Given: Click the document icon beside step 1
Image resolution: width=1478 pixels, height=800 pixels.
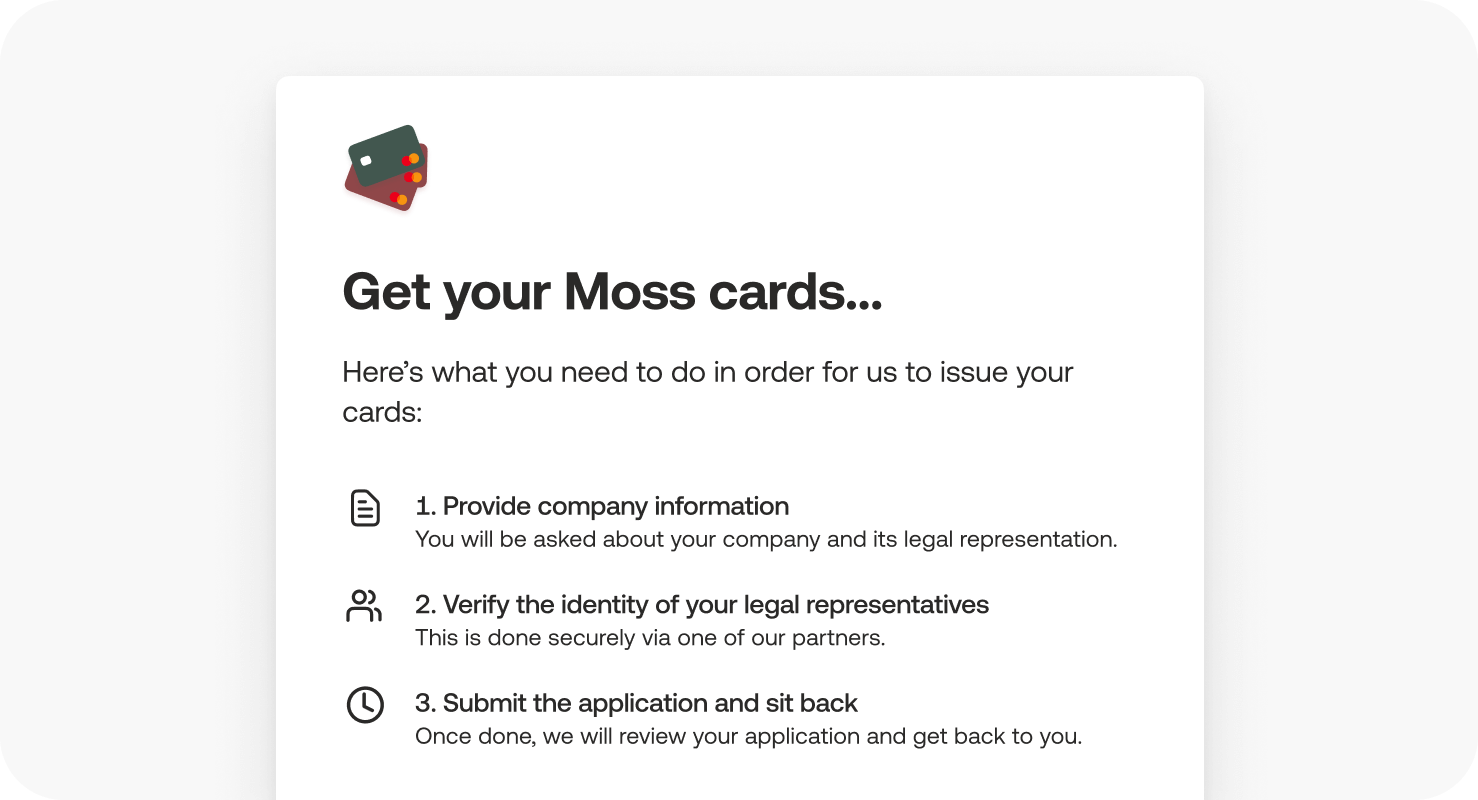Looking at the screenshot, I should coord(365,508).
